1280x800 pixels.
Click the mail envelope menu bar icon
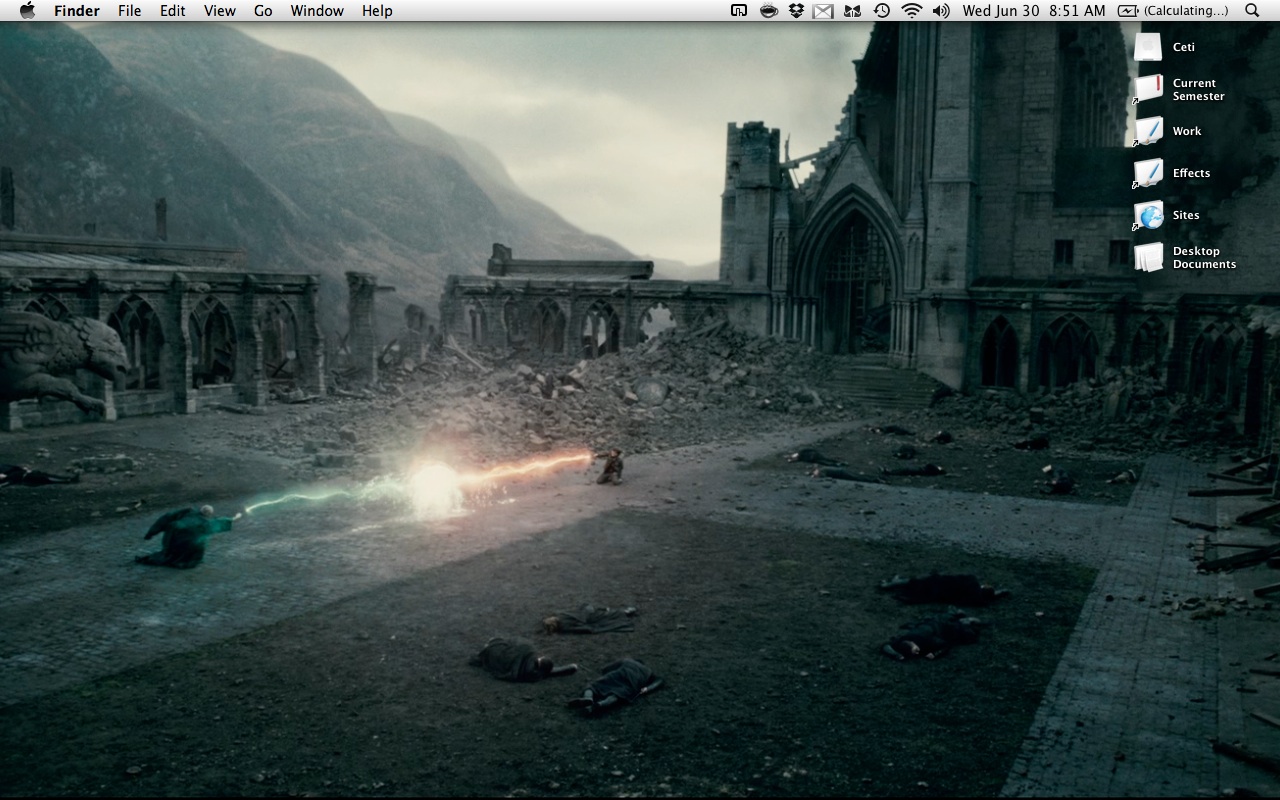click(823, 11)
